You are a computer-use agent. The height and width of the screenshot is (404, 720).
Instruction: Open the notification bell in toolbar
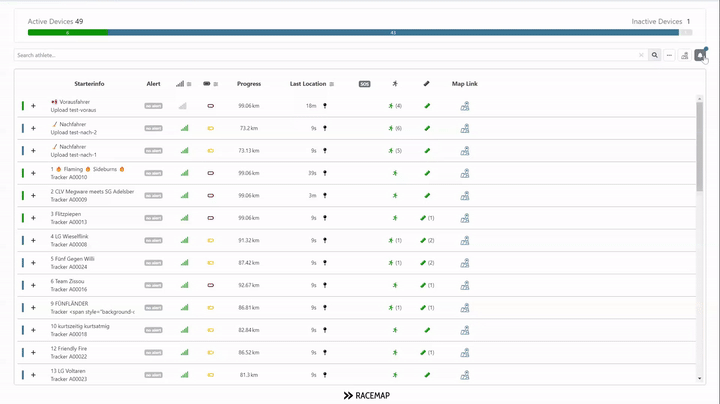[x=700, y=55]
